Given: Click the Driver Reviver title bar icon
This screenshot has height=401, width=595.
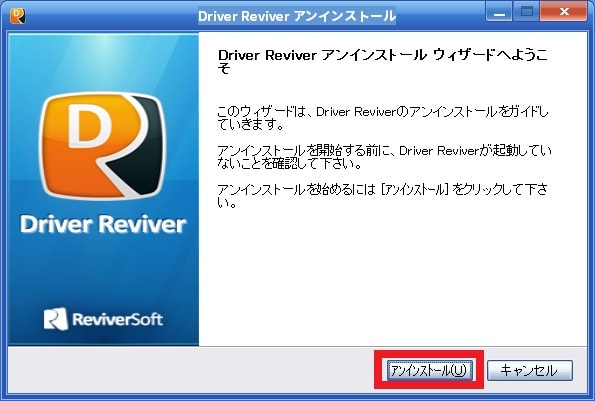Looking at the screenshot, I should pos(17,16).
